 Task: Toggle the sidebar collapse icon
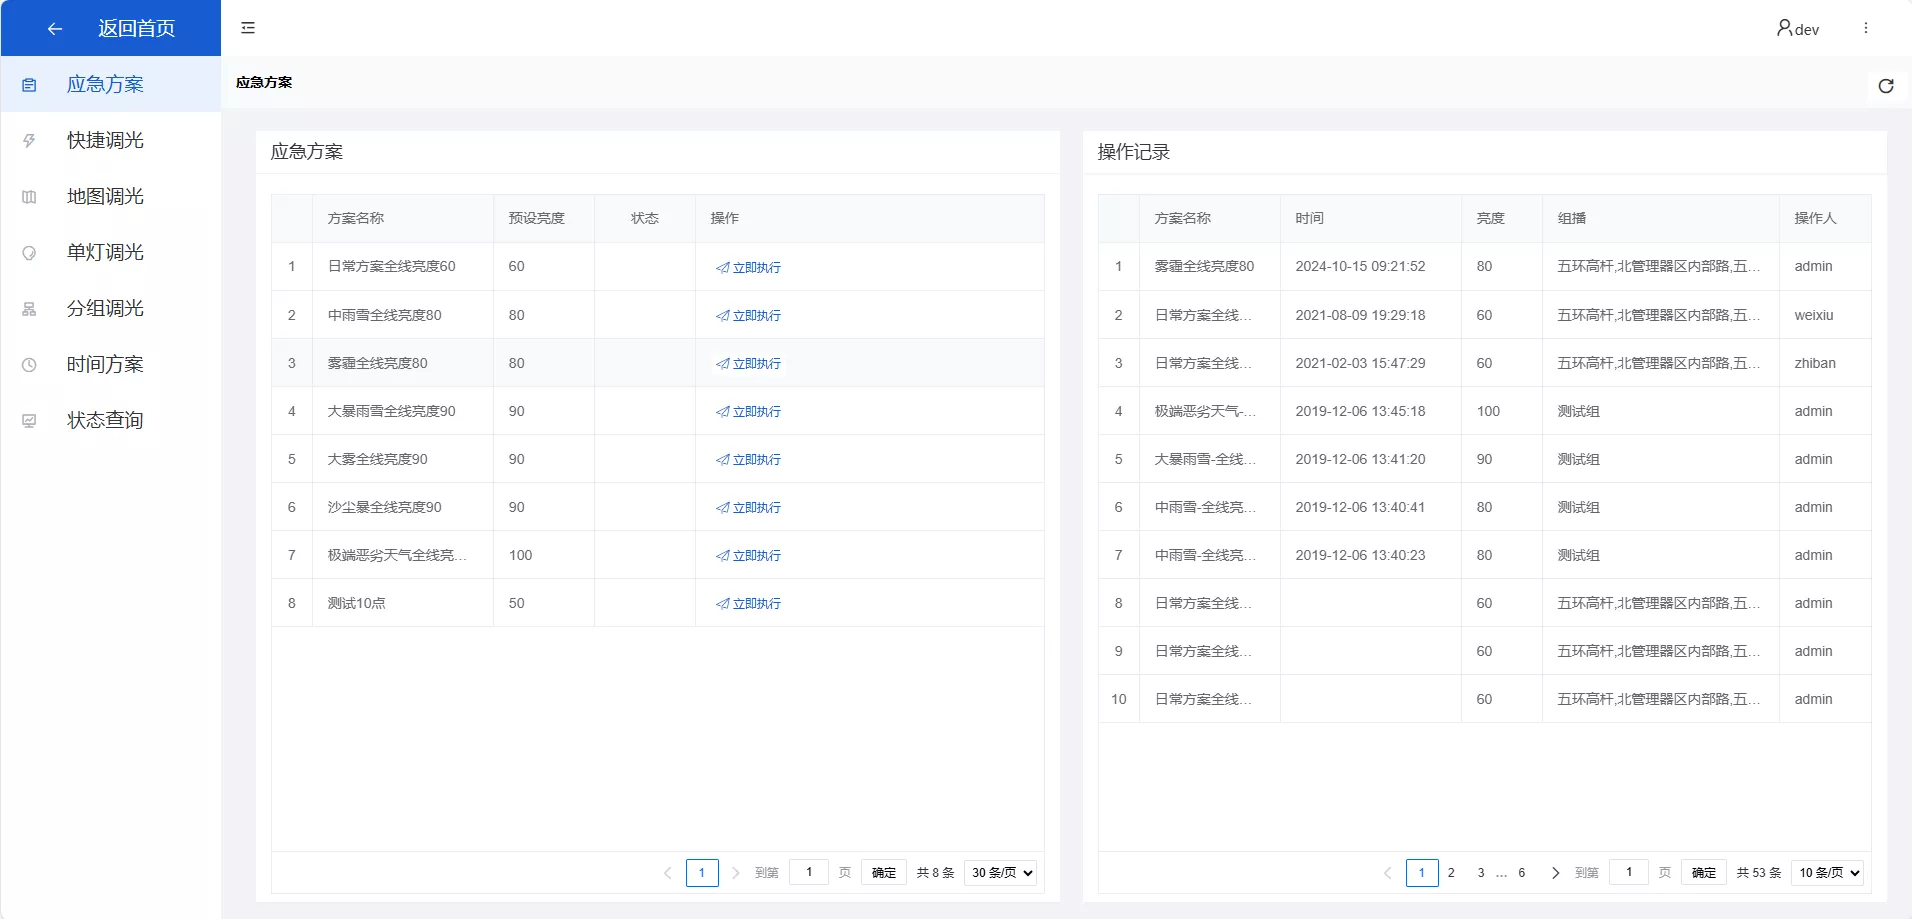[248, 28]
